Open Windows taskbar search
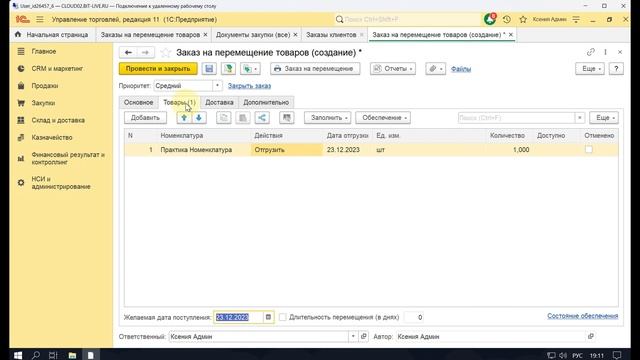Image resolution: width=640 pixels, height=360 pixels. click(x=36, y=355)
